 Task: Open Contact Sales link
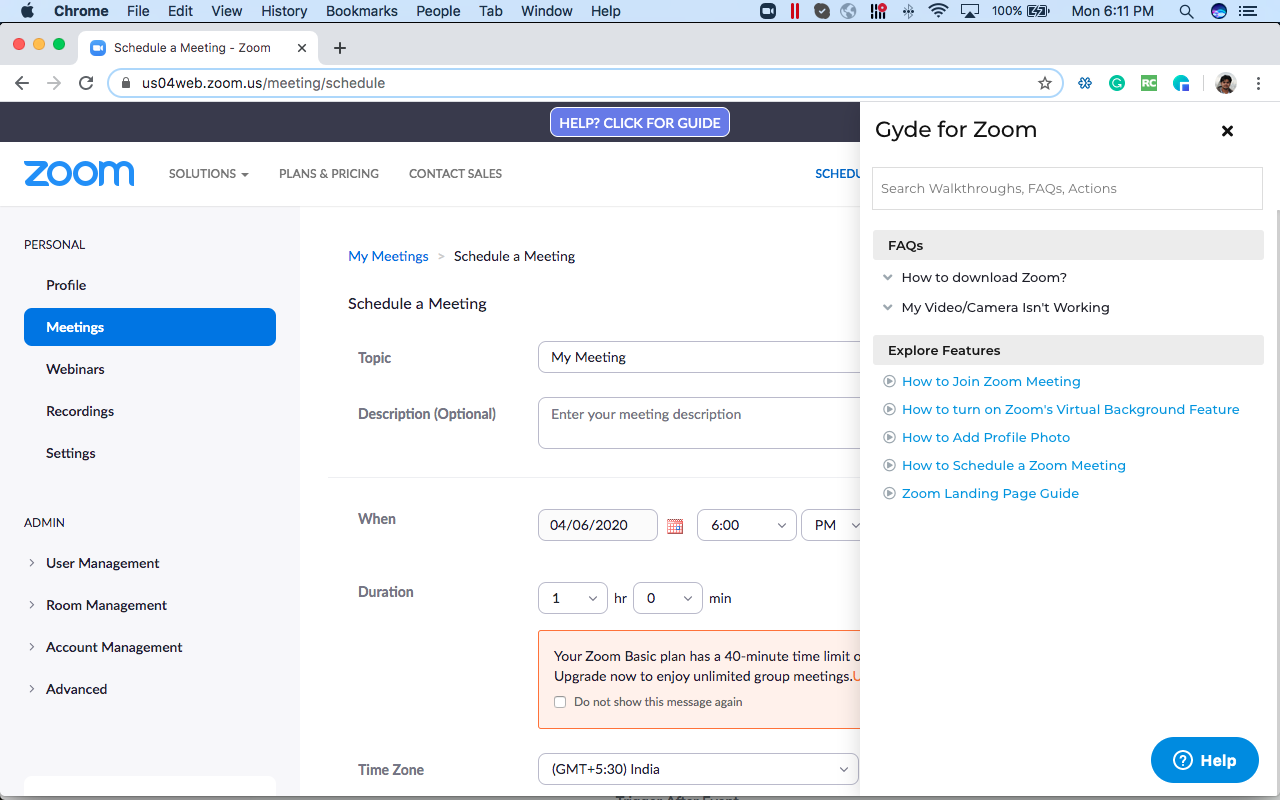(455, 173)
